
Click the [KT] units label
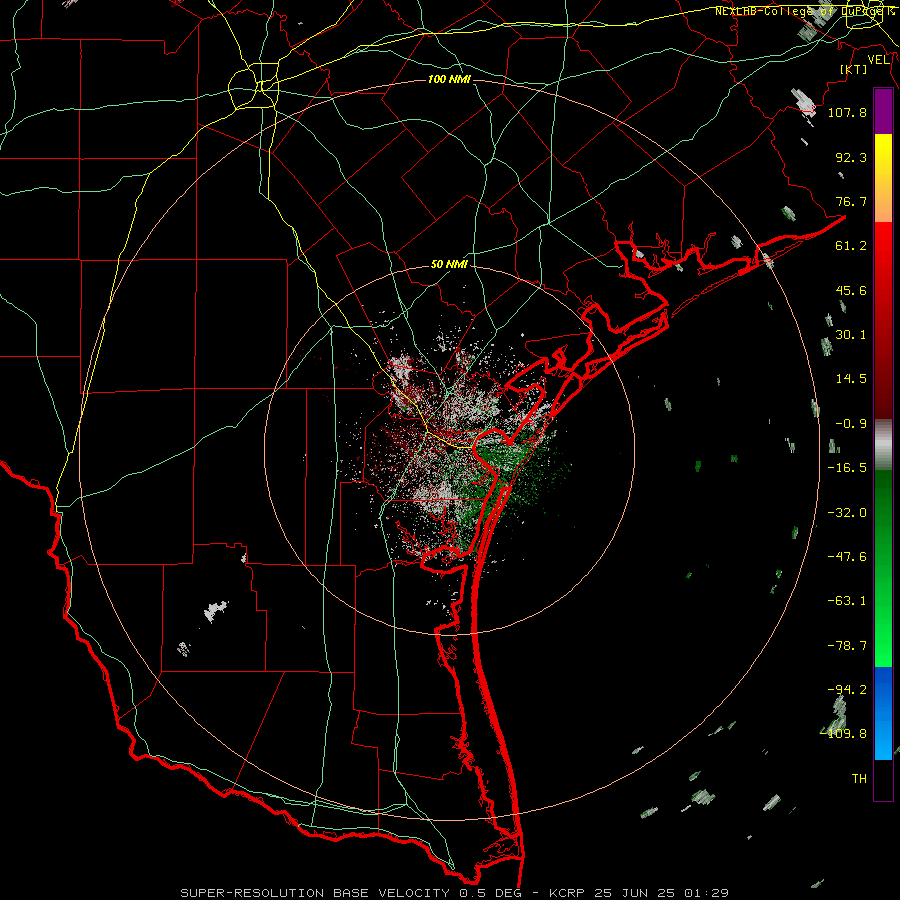[854, 69]
